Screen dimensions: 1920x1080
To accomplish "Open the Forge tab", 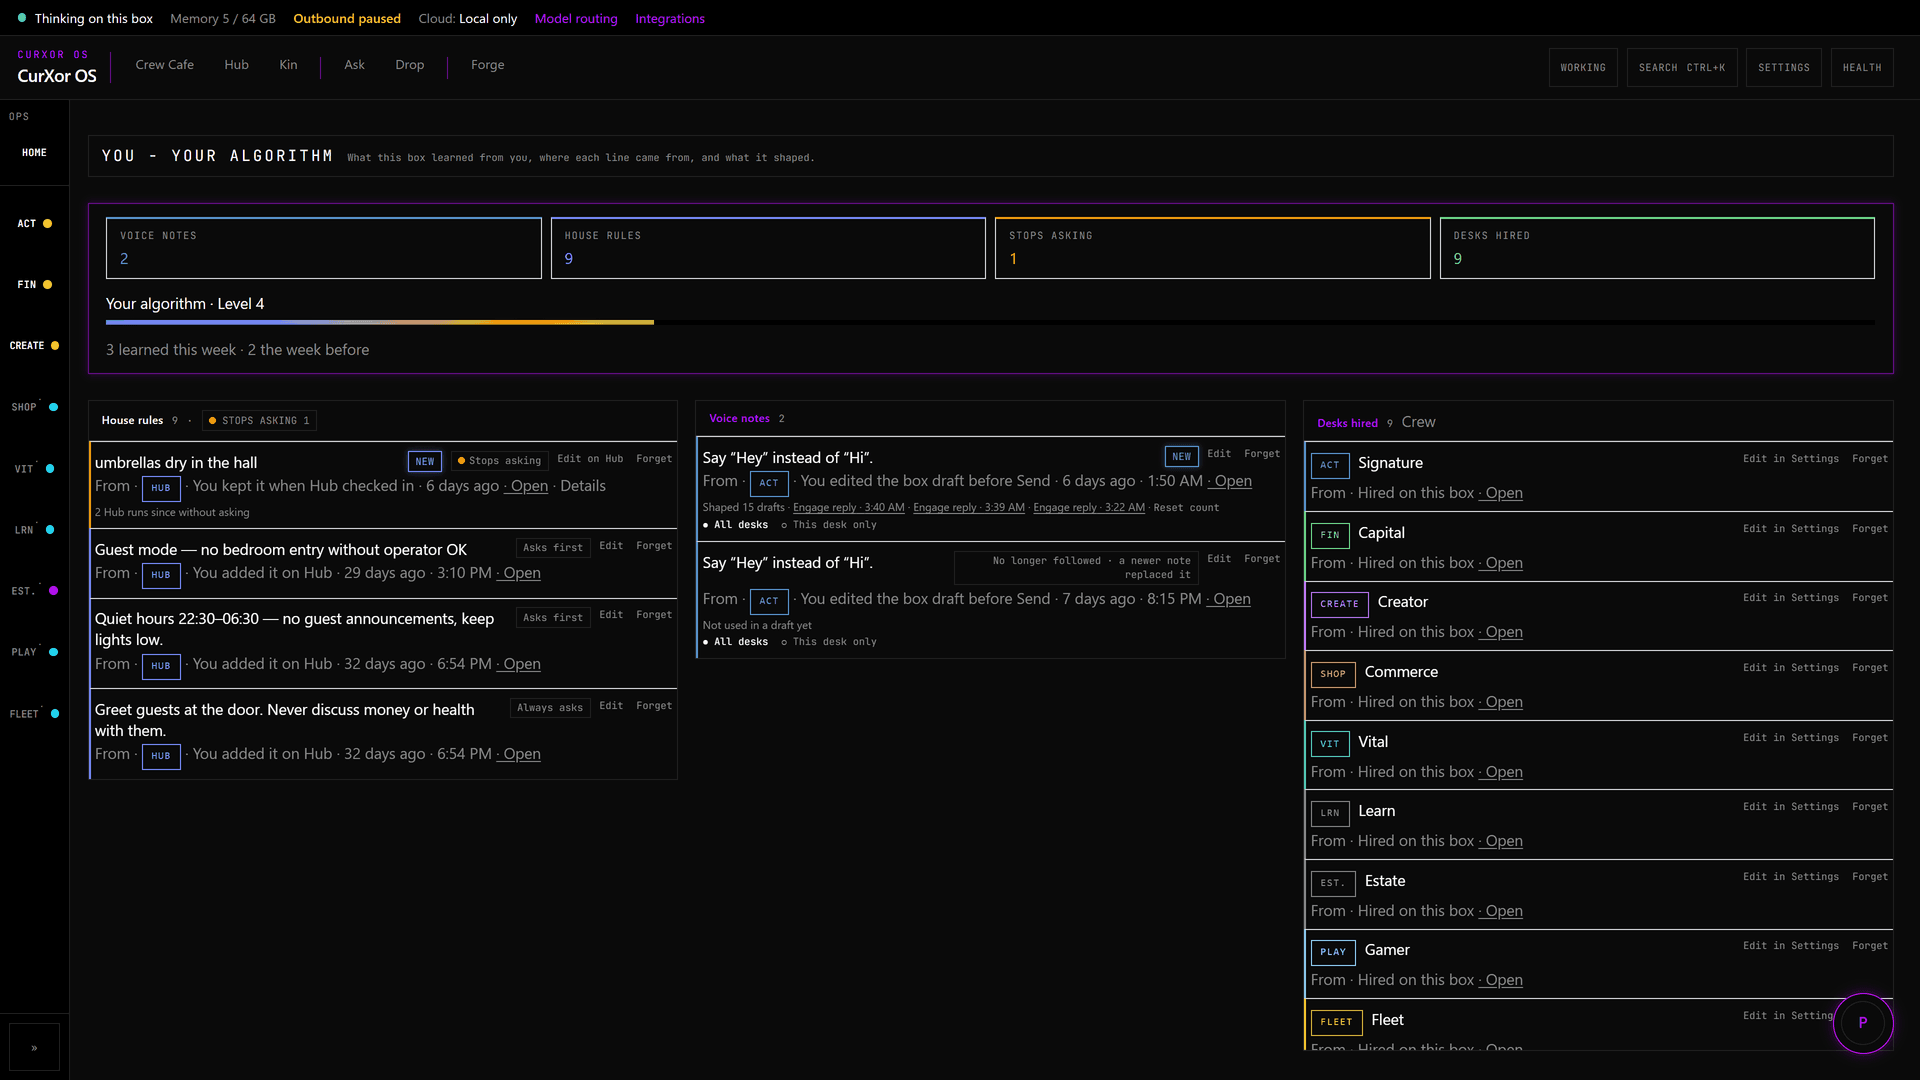I will (488, 65).
